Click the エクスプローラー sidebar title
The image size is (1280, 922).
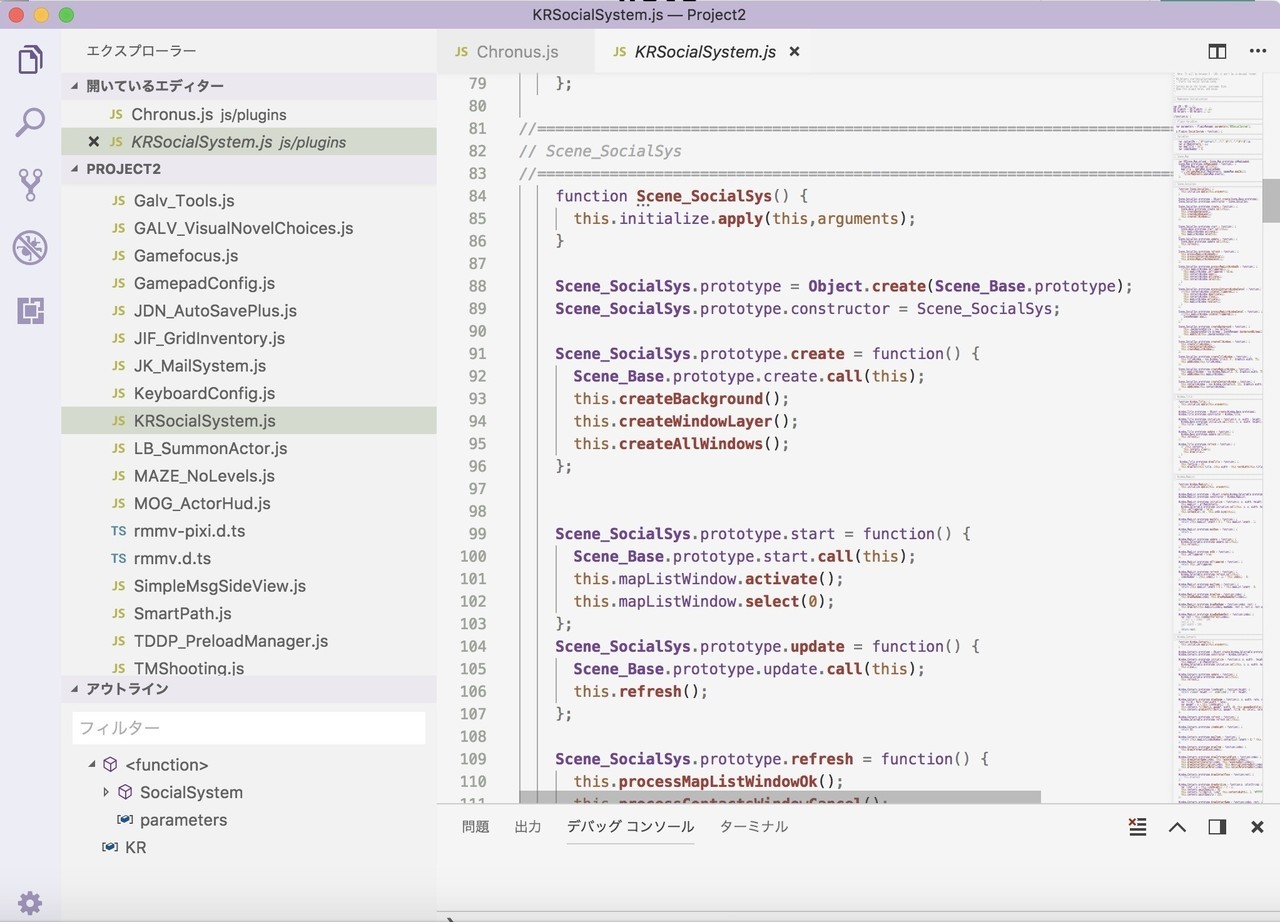(141, 51)
